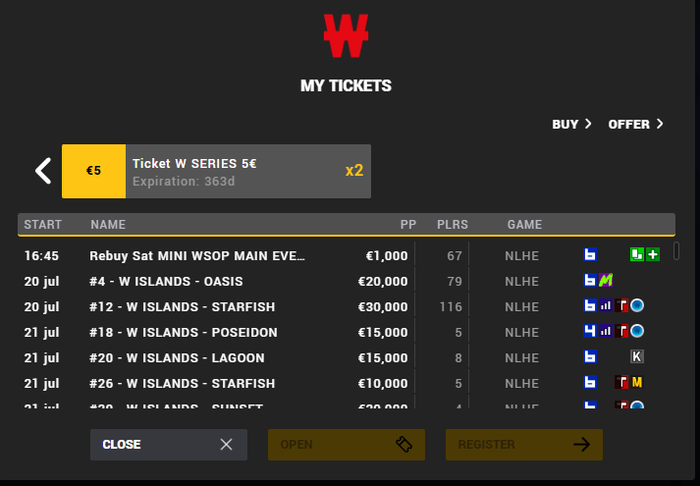Expand the BUY option
The width and height of the screenshot is (700, 486).
click(x=572, y=124)
